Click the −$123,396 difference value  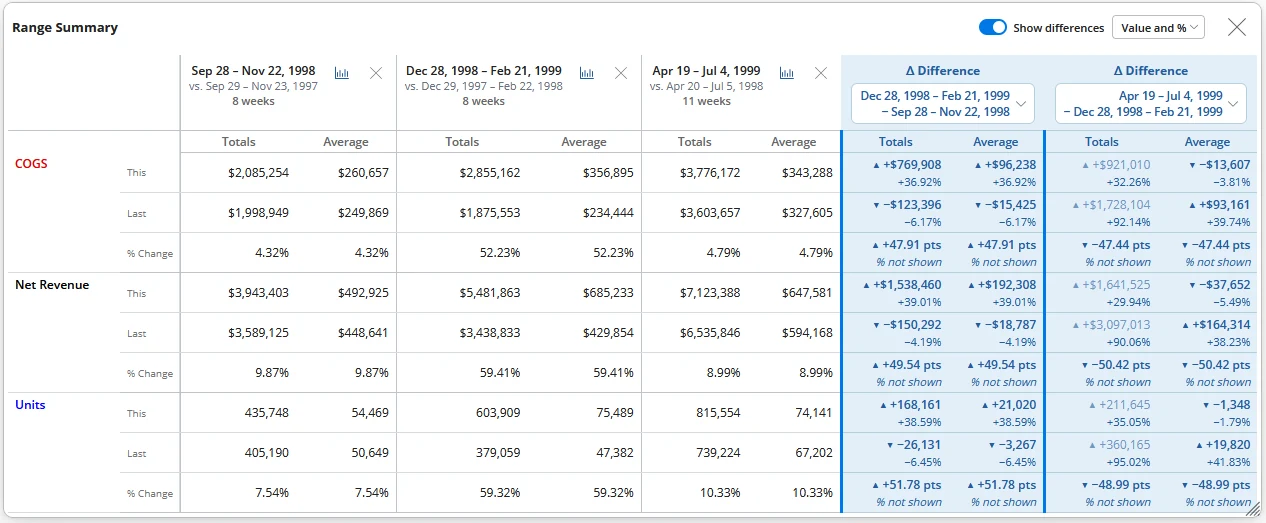(912, 205)
